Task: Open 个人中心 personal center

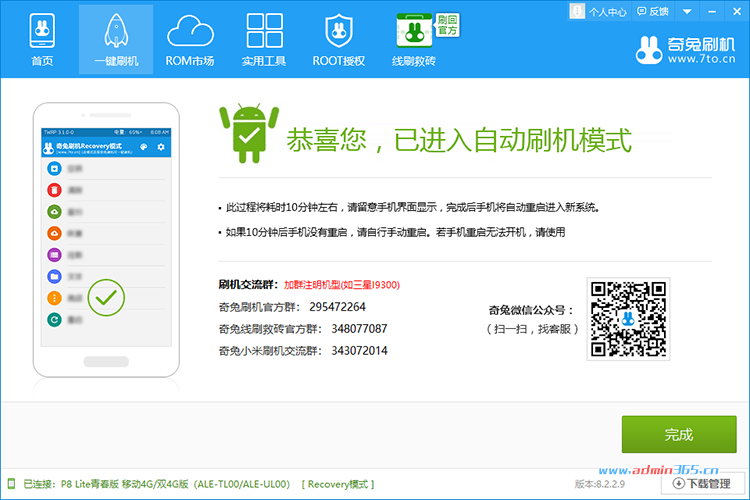Action: pos(599,11)
